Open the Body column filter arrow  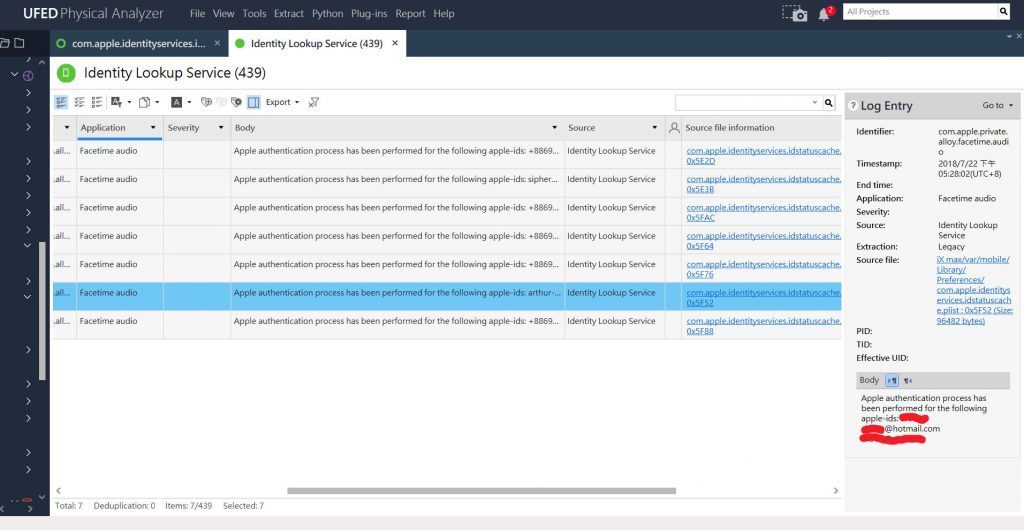tap(554, 128)
